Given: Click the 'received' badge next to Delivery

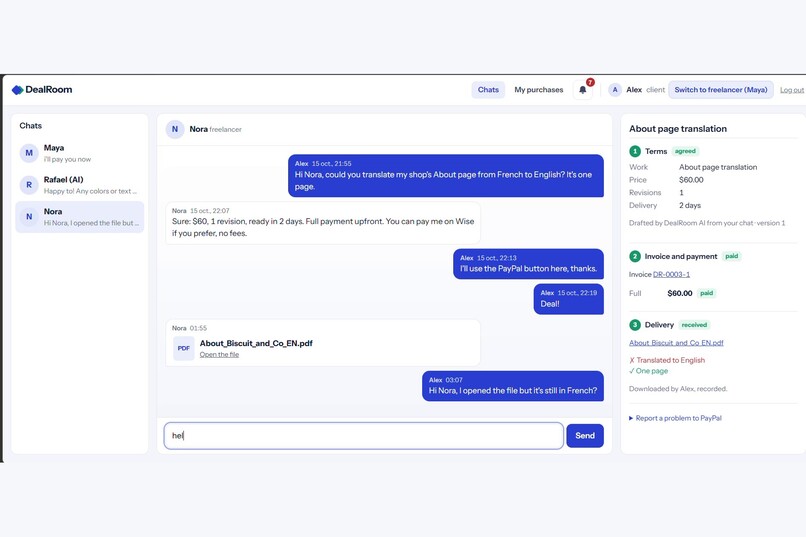Looking at the screenshot, I should (694, 325).
